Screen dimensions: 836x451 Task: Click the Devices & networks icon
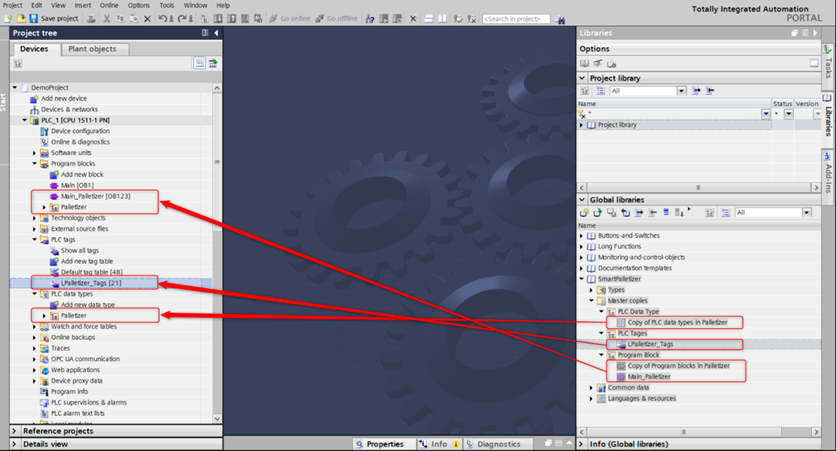click(x=34, y=109)
